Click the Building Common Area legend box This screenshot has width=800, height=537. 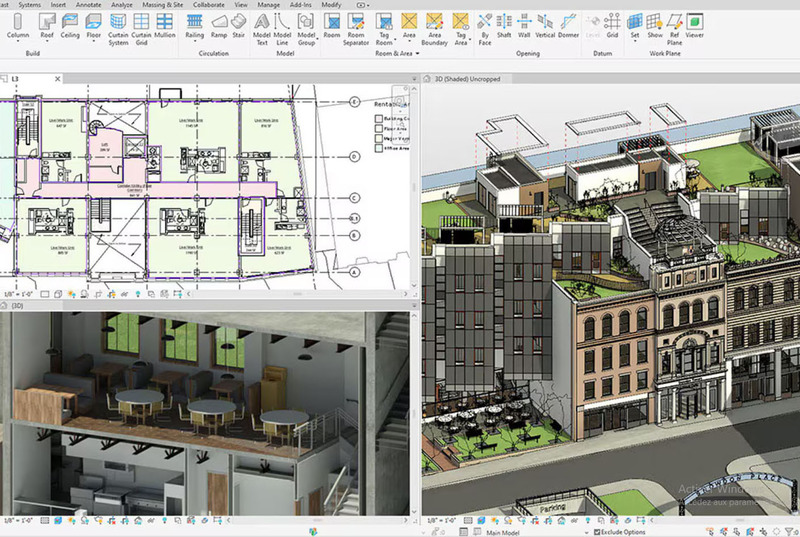[378, 118]
